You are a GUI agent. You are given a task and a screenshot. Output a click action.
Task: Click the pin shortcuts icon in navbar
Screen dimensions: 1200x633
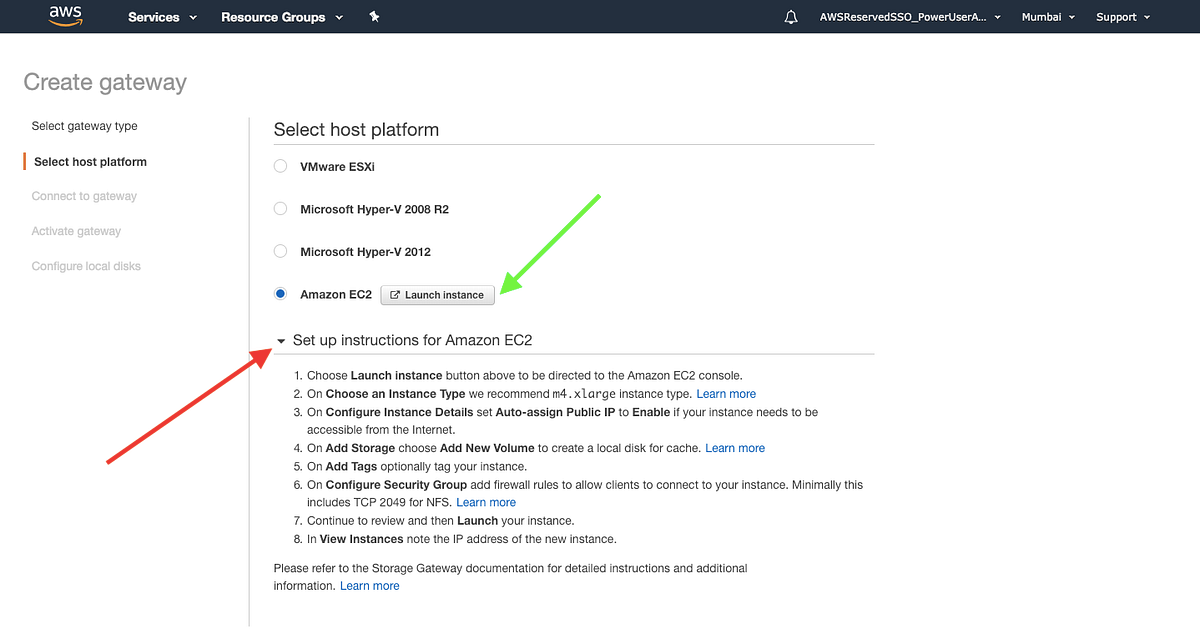click(x=374, y=16)
